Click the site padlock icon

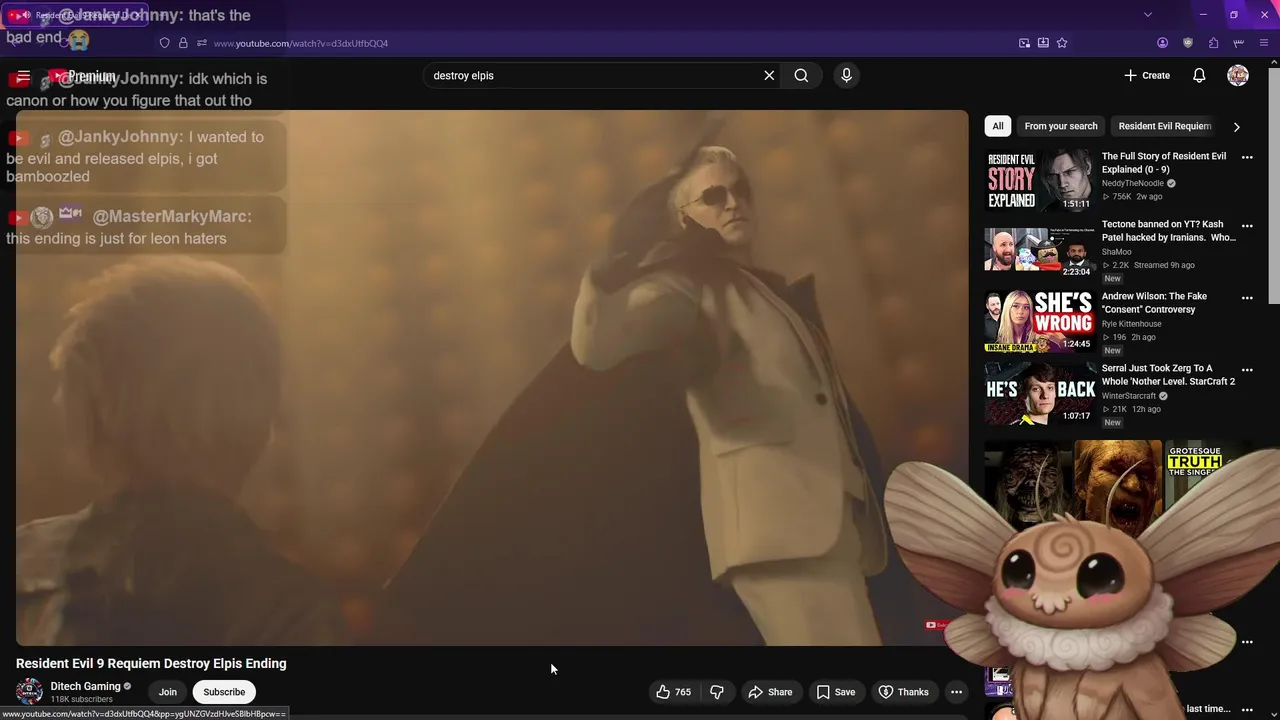coord(183,43)
